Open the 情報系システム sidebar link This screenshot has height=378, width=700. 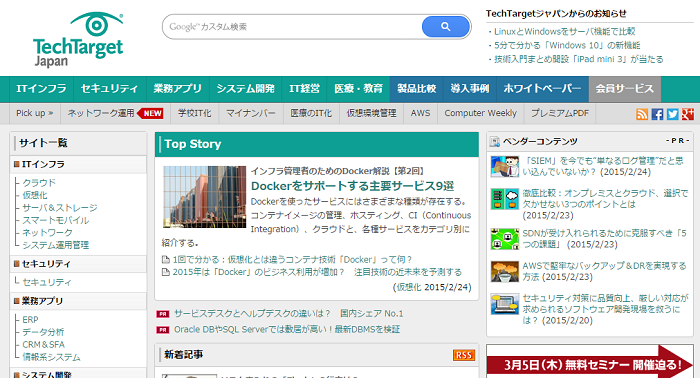[x=51, y=357]
